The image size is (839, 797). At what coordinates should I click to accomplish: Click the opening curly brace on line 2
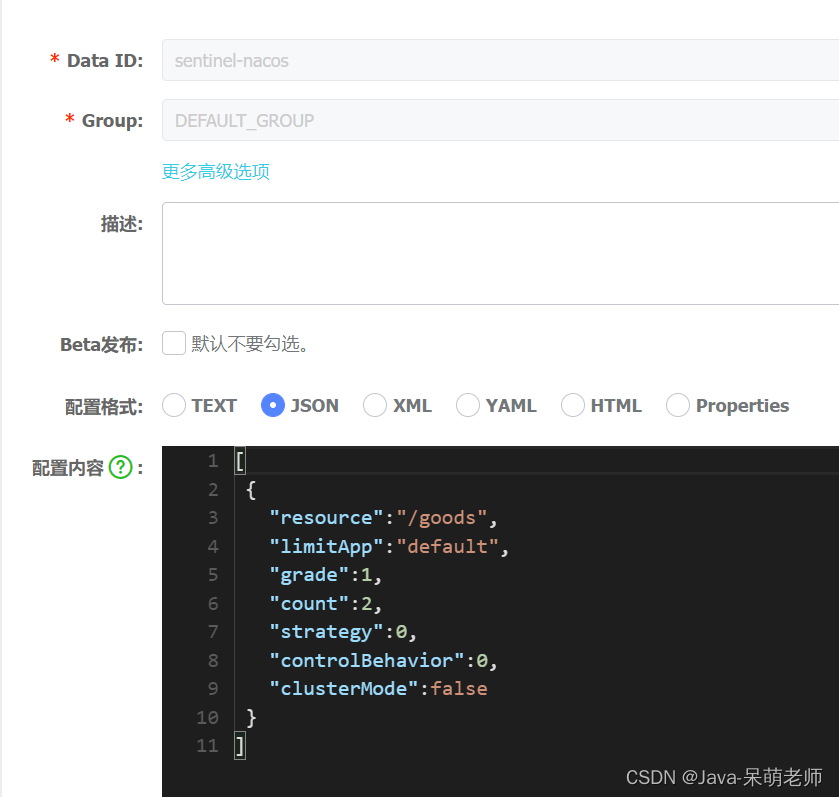(250, 489)
